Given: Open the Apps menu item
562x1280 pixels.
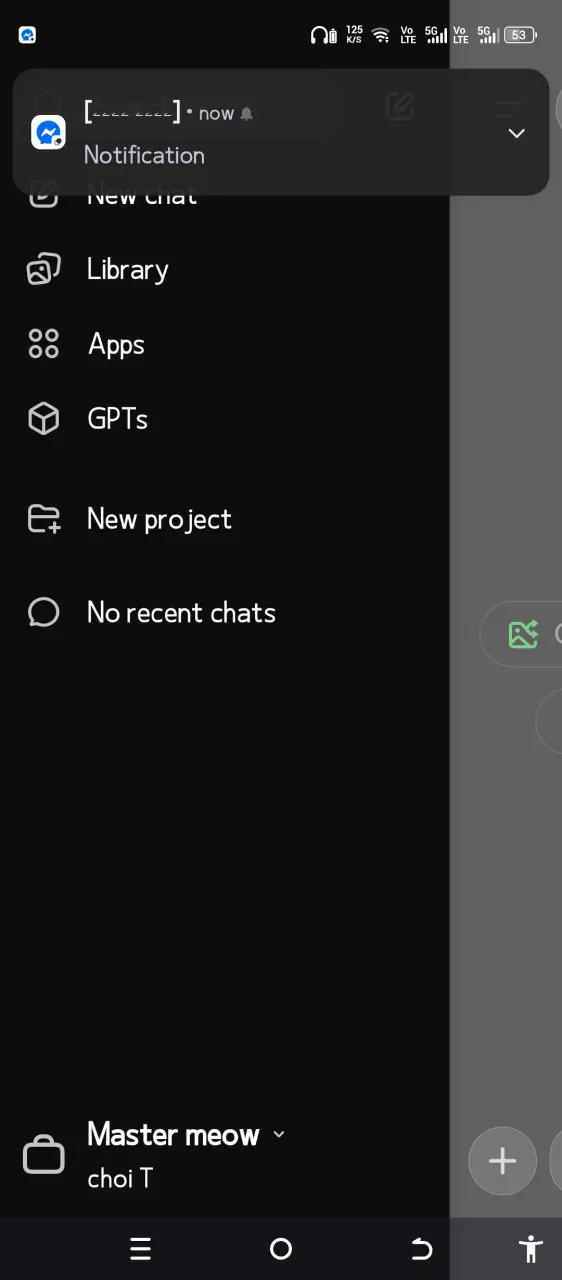Looking at the screenshot, I should coord(116,344).
